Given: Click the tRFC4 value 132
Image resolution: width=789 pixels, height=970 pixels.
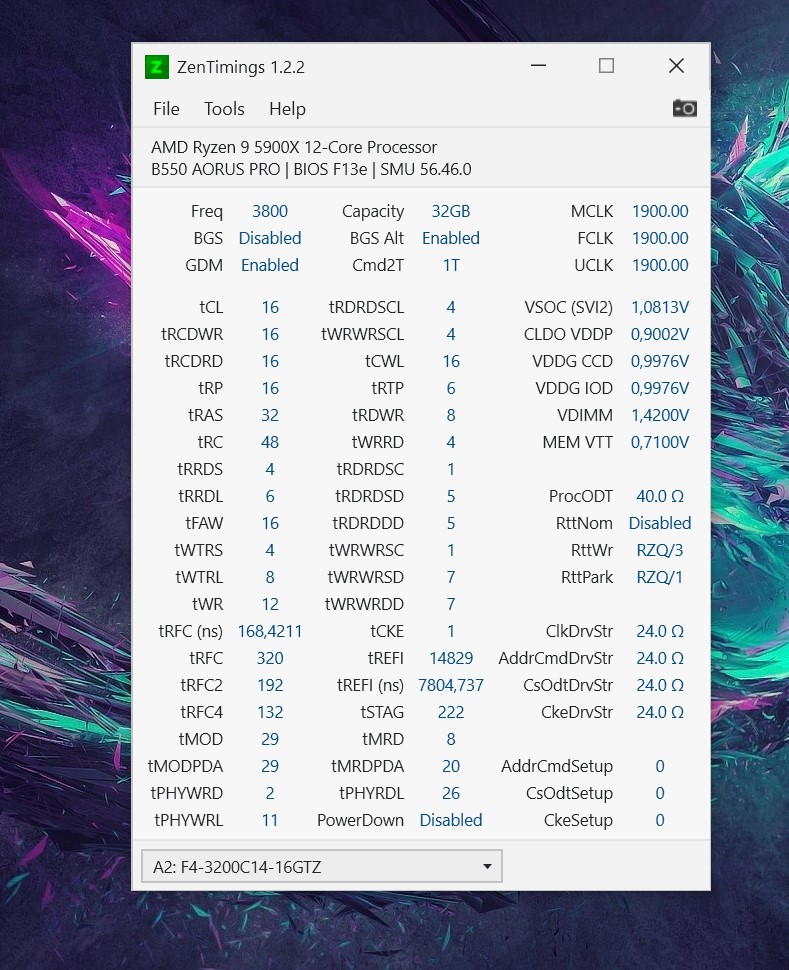Looking at the screenshot, I should (x=270, y=712).
